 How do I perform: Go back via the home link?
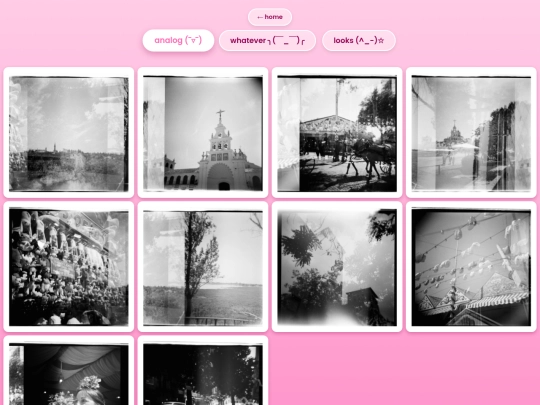tap(270, 17)
